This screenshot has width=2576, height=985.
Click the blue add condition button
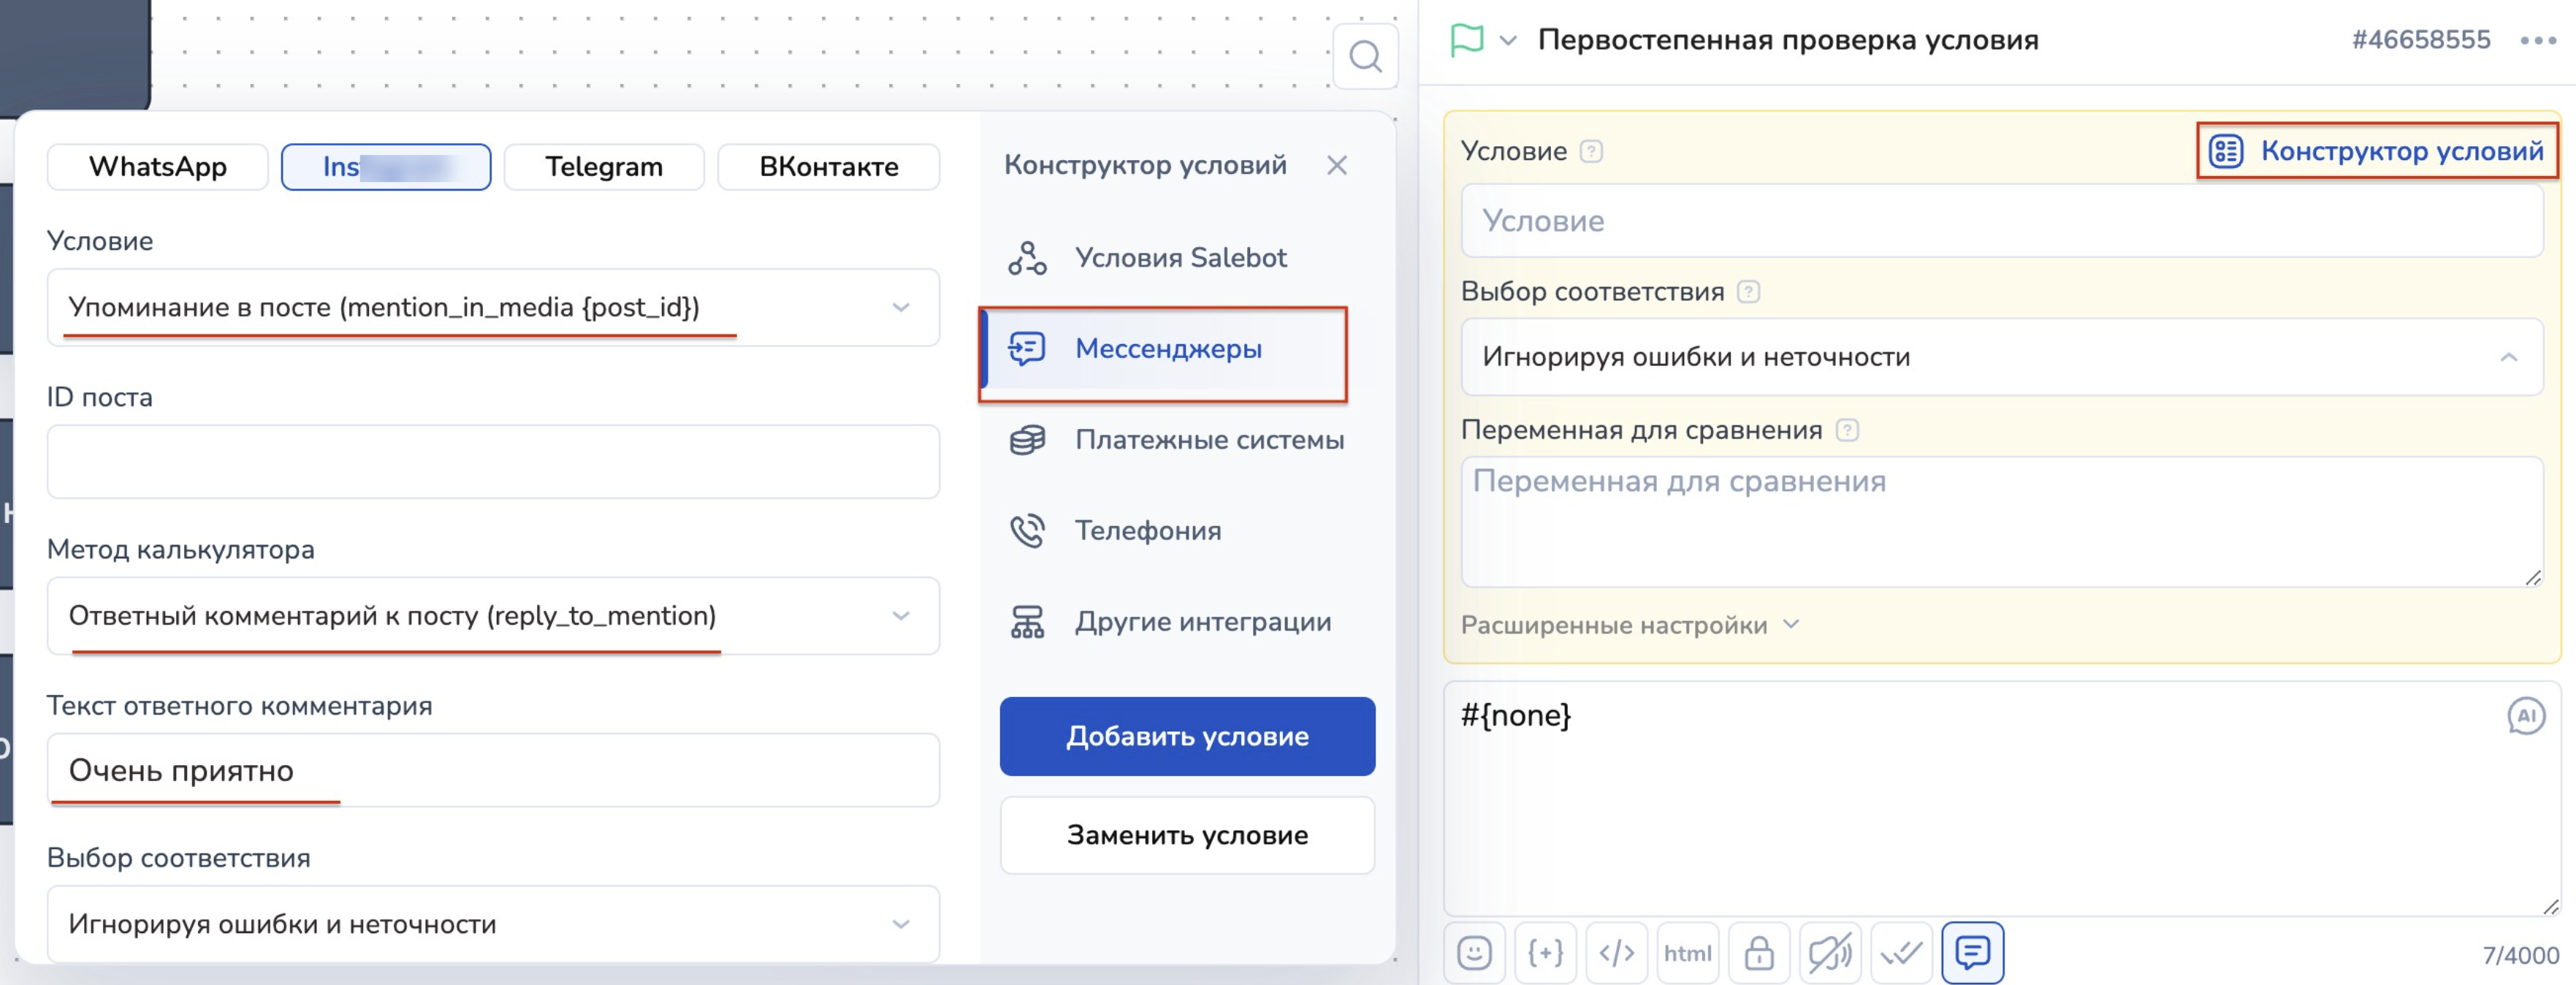tap(1187, 737)
